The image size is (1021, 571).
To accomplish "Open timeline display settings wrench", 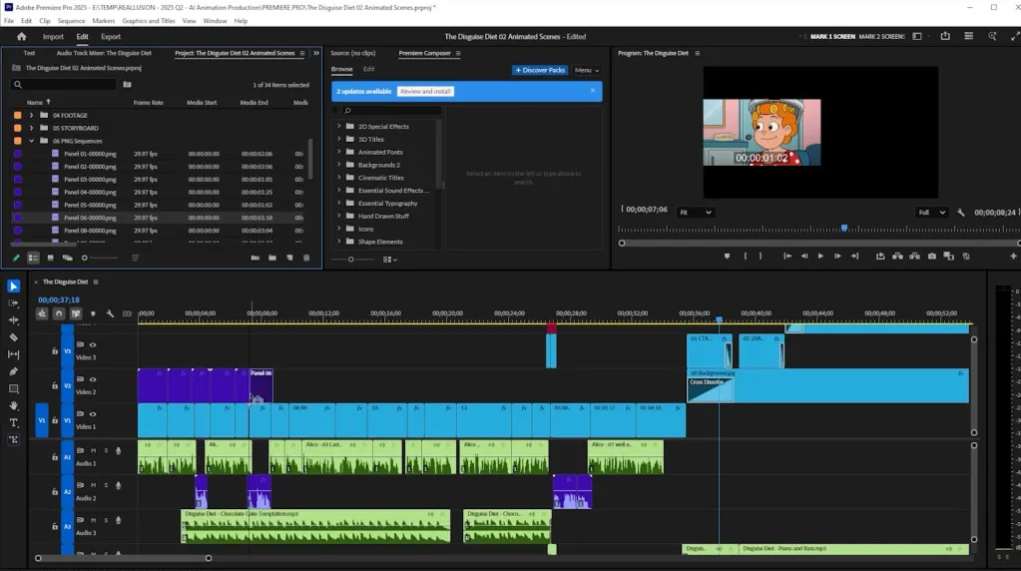I will (x=110, y=314).
